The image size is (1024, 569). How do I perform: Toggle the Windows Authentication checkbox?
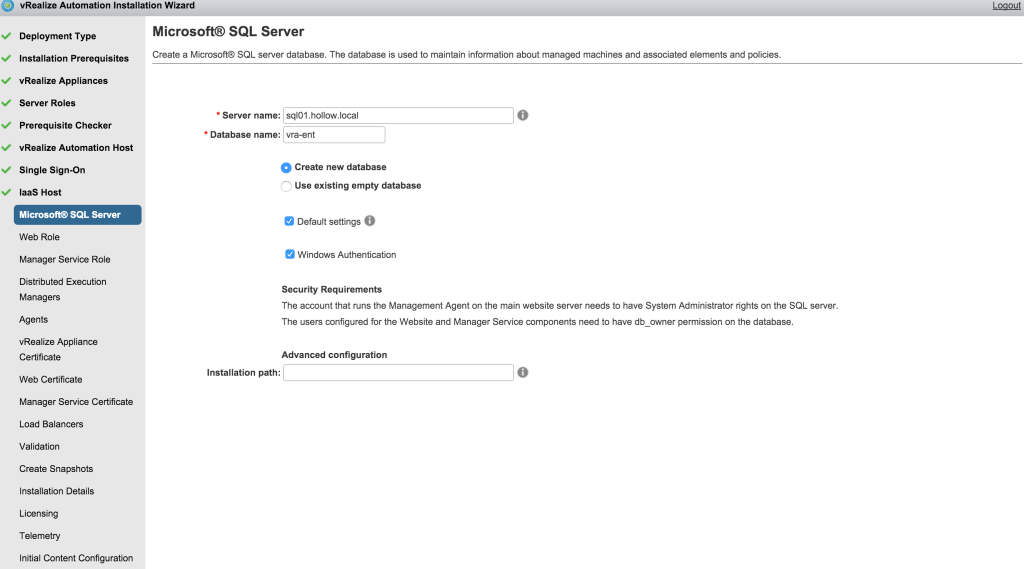(290, 255)
